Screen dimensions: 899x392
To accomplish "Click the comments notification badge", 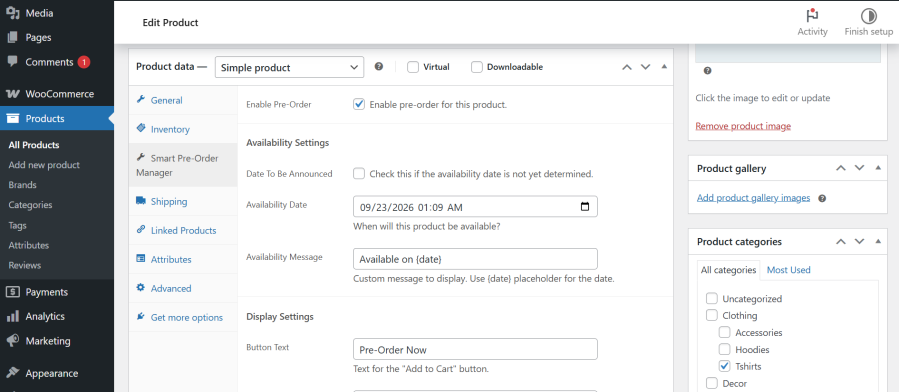I will pyautogui.click(x=84, y=62).
